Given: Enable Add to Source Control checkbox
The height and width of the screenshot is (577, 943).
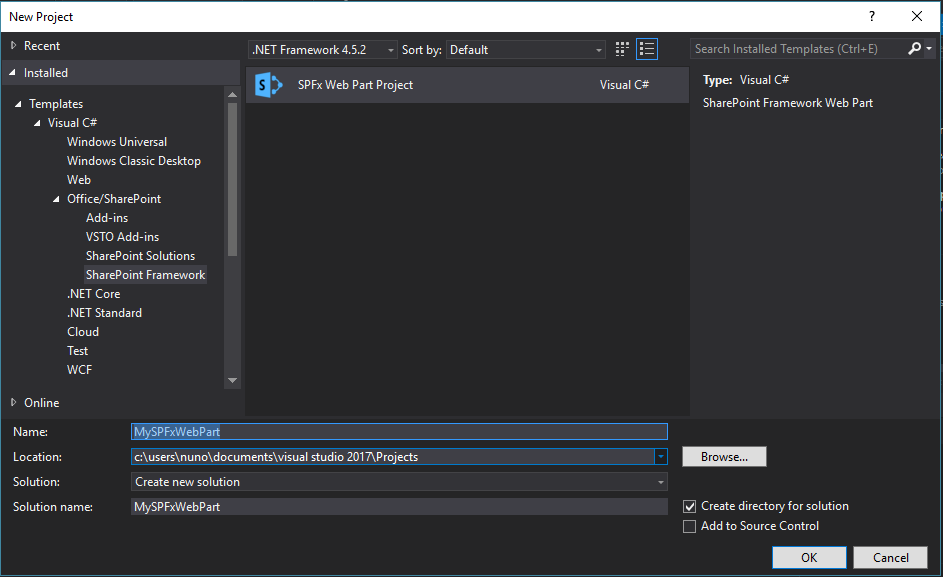Looking at the screenshot, I should (689, 526).
